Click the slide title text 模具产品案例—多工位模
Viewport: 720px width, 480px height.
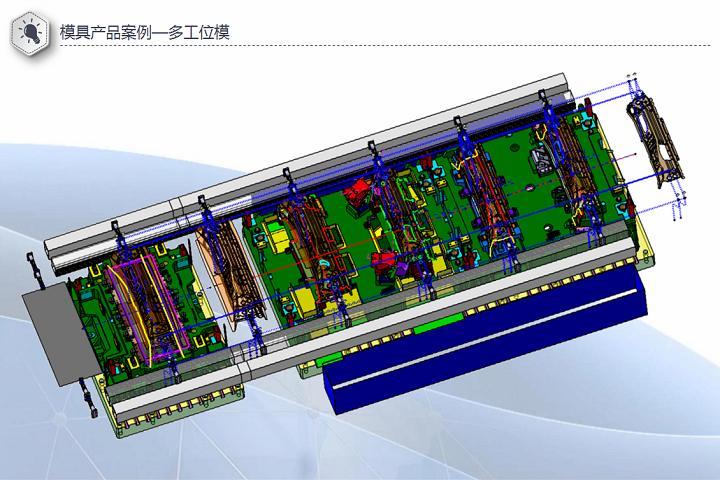[145, 33]
